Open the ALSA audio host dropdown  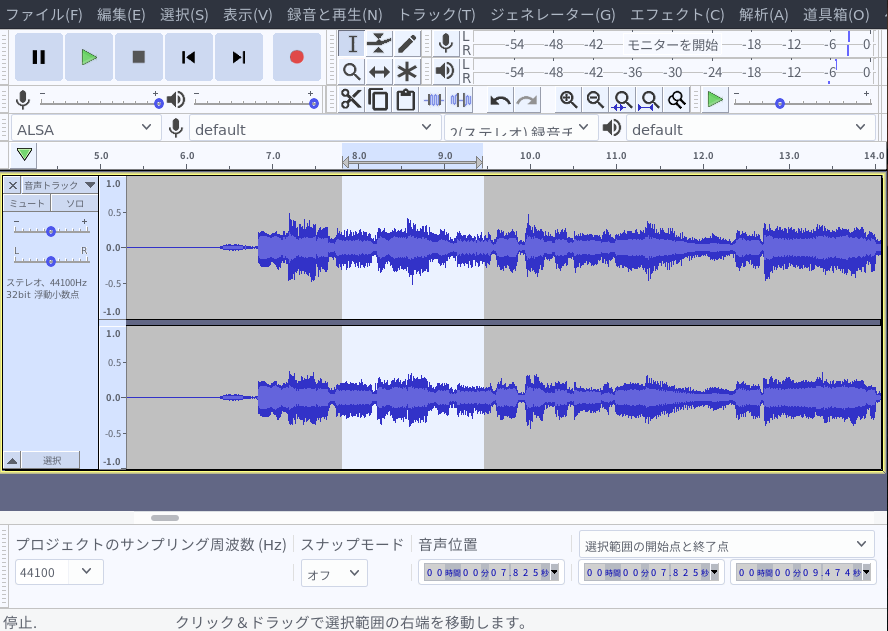[x=84, y=129]
